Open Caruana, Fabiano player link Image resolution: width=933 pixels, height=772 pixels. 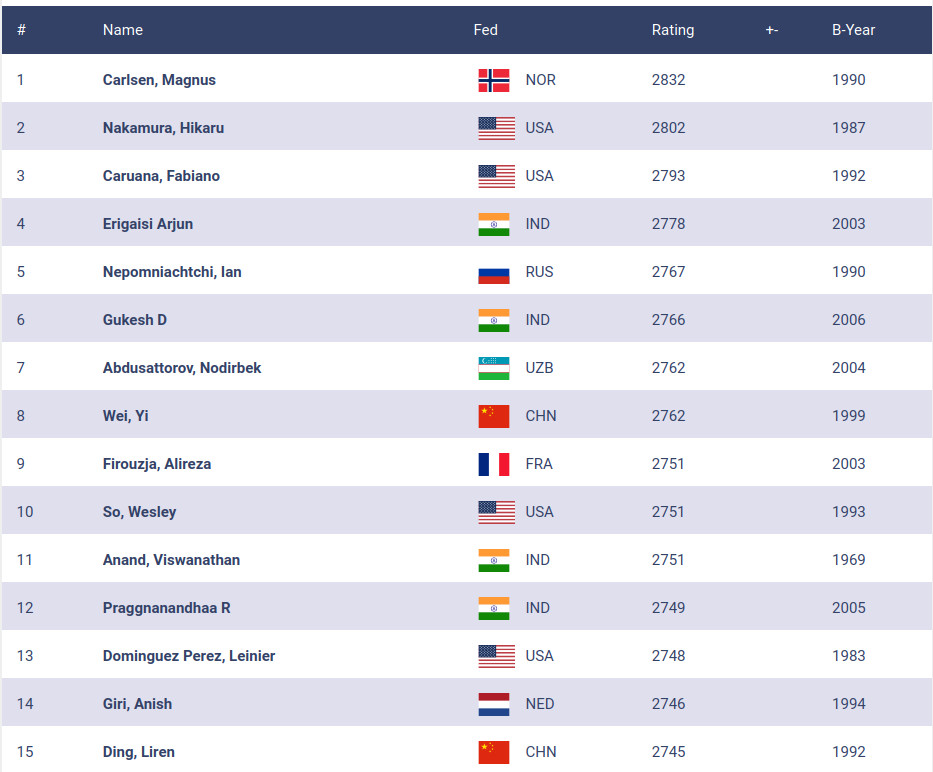point(161,176)
